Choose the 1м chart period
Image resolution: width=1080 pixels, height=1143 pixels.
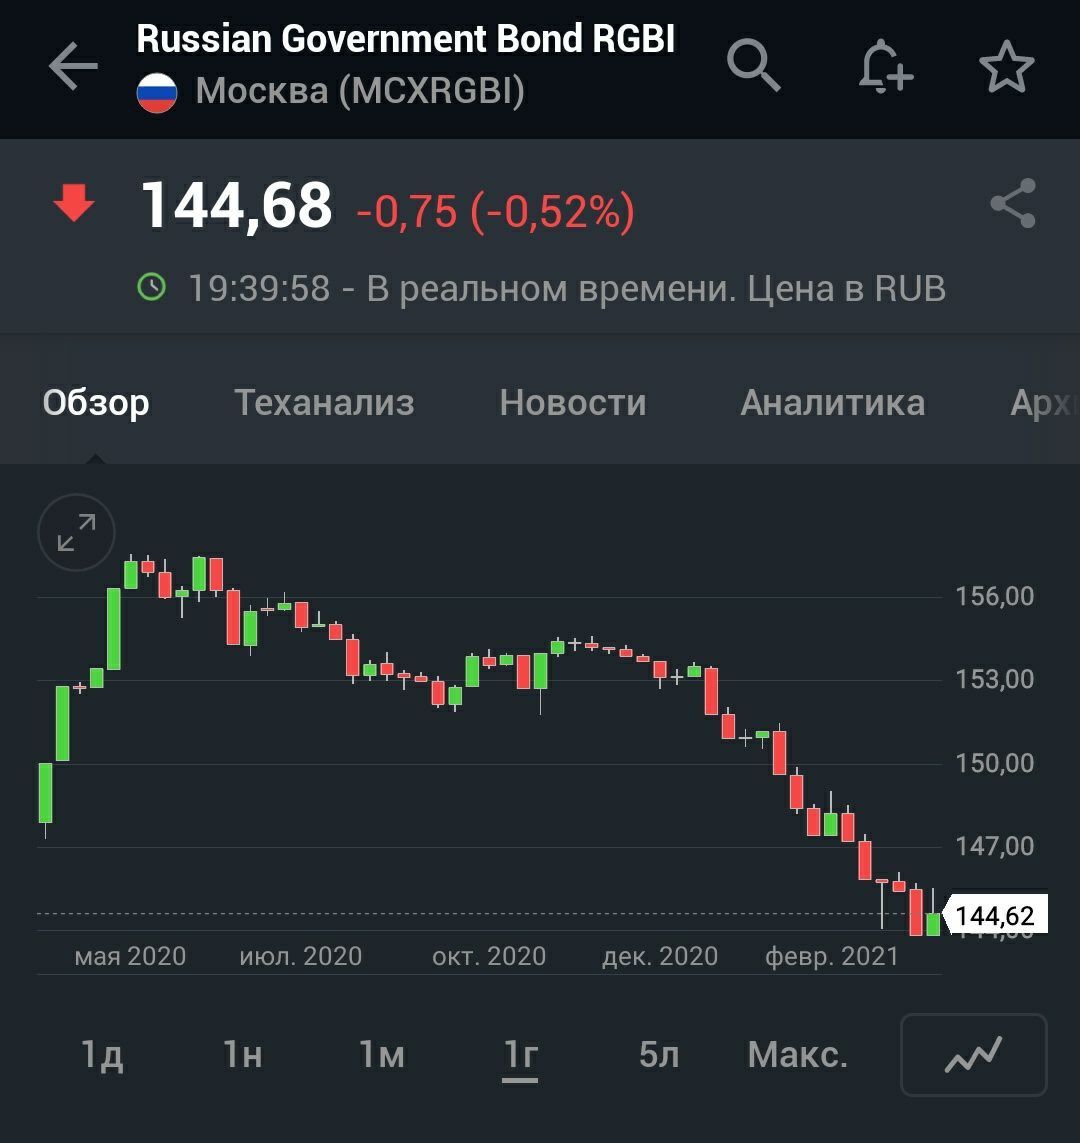tap(381, 1054)
